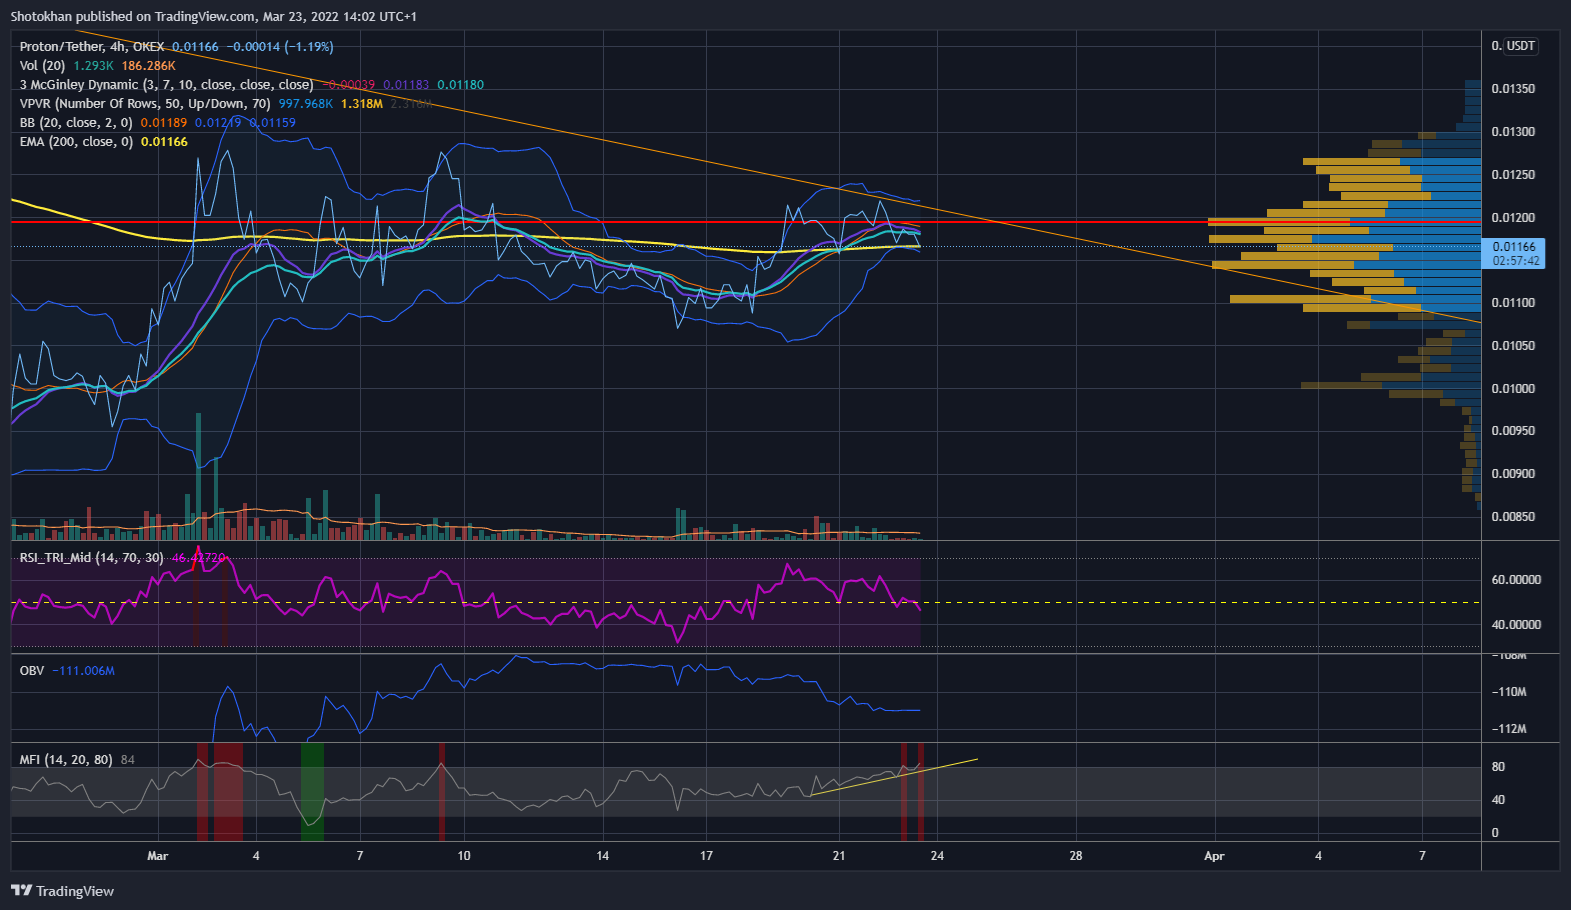Image resolution: width=1571 pixels, height=910 pixels.
Task: Select the MFI (14, 20, 80) legend
Action: pos(66,760)
